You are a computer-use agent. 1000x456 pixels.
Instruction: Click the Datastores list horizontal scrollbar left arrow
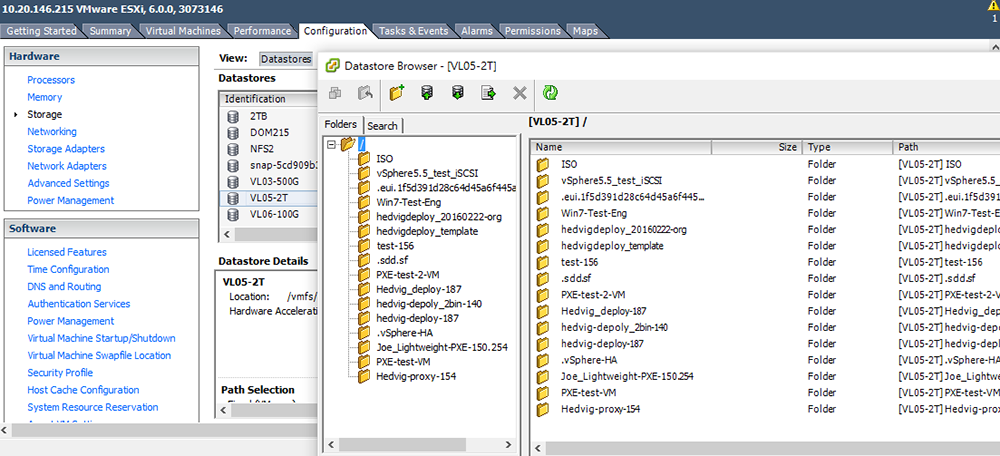(x=226, y=234)
